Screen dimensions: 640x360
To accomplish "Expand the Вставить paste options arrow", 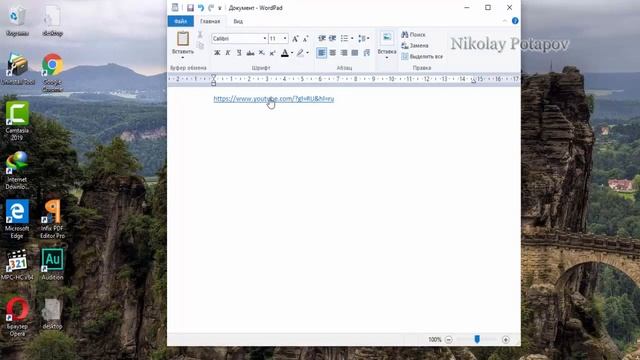I will pyautogui.click(x=182, y=58).
